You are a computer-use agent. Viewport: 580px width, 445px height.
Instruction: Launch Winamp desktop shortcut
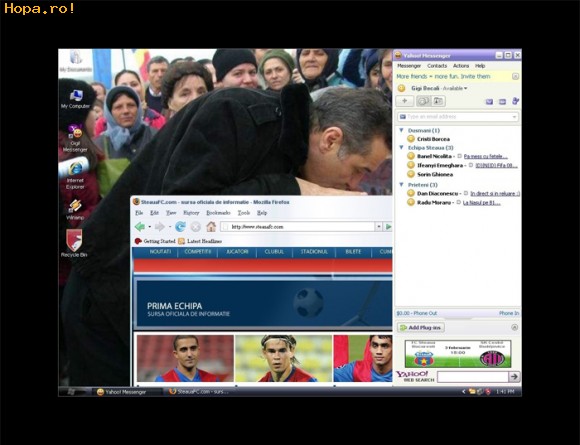(x=75, y=209)
